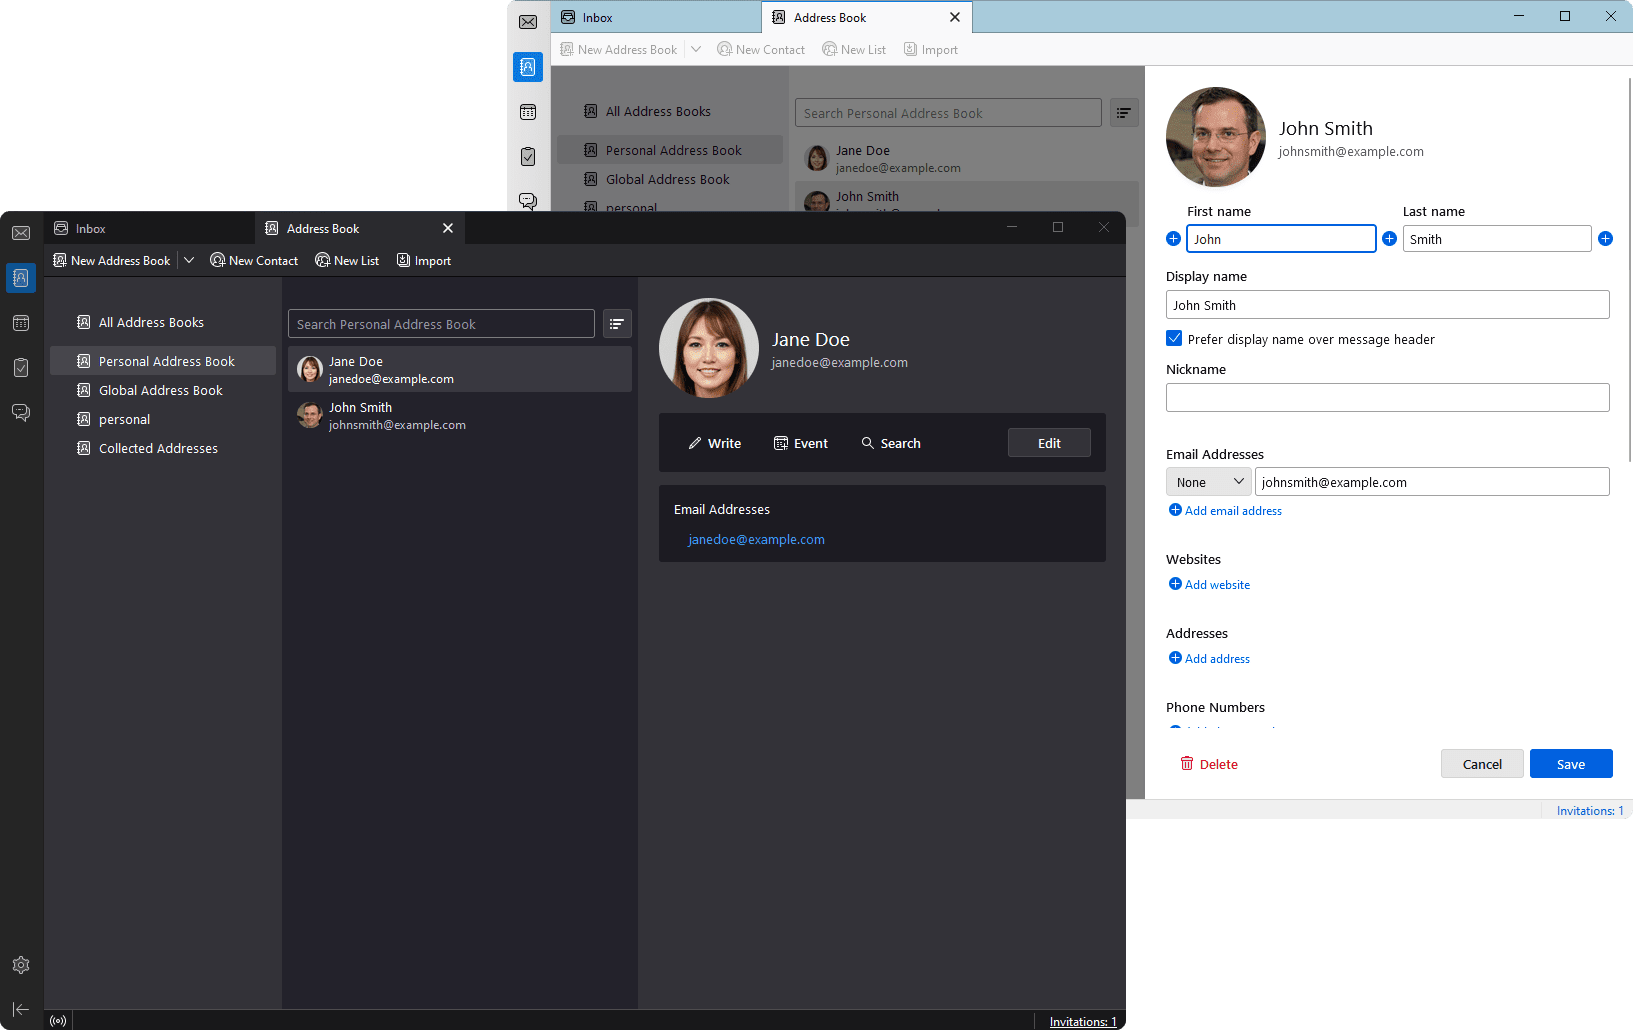Screen dimensions: 1633x1030
Task: Expand the New Address Book dropdown arrow
Action: pyautogui.click(x=189, y=260)
